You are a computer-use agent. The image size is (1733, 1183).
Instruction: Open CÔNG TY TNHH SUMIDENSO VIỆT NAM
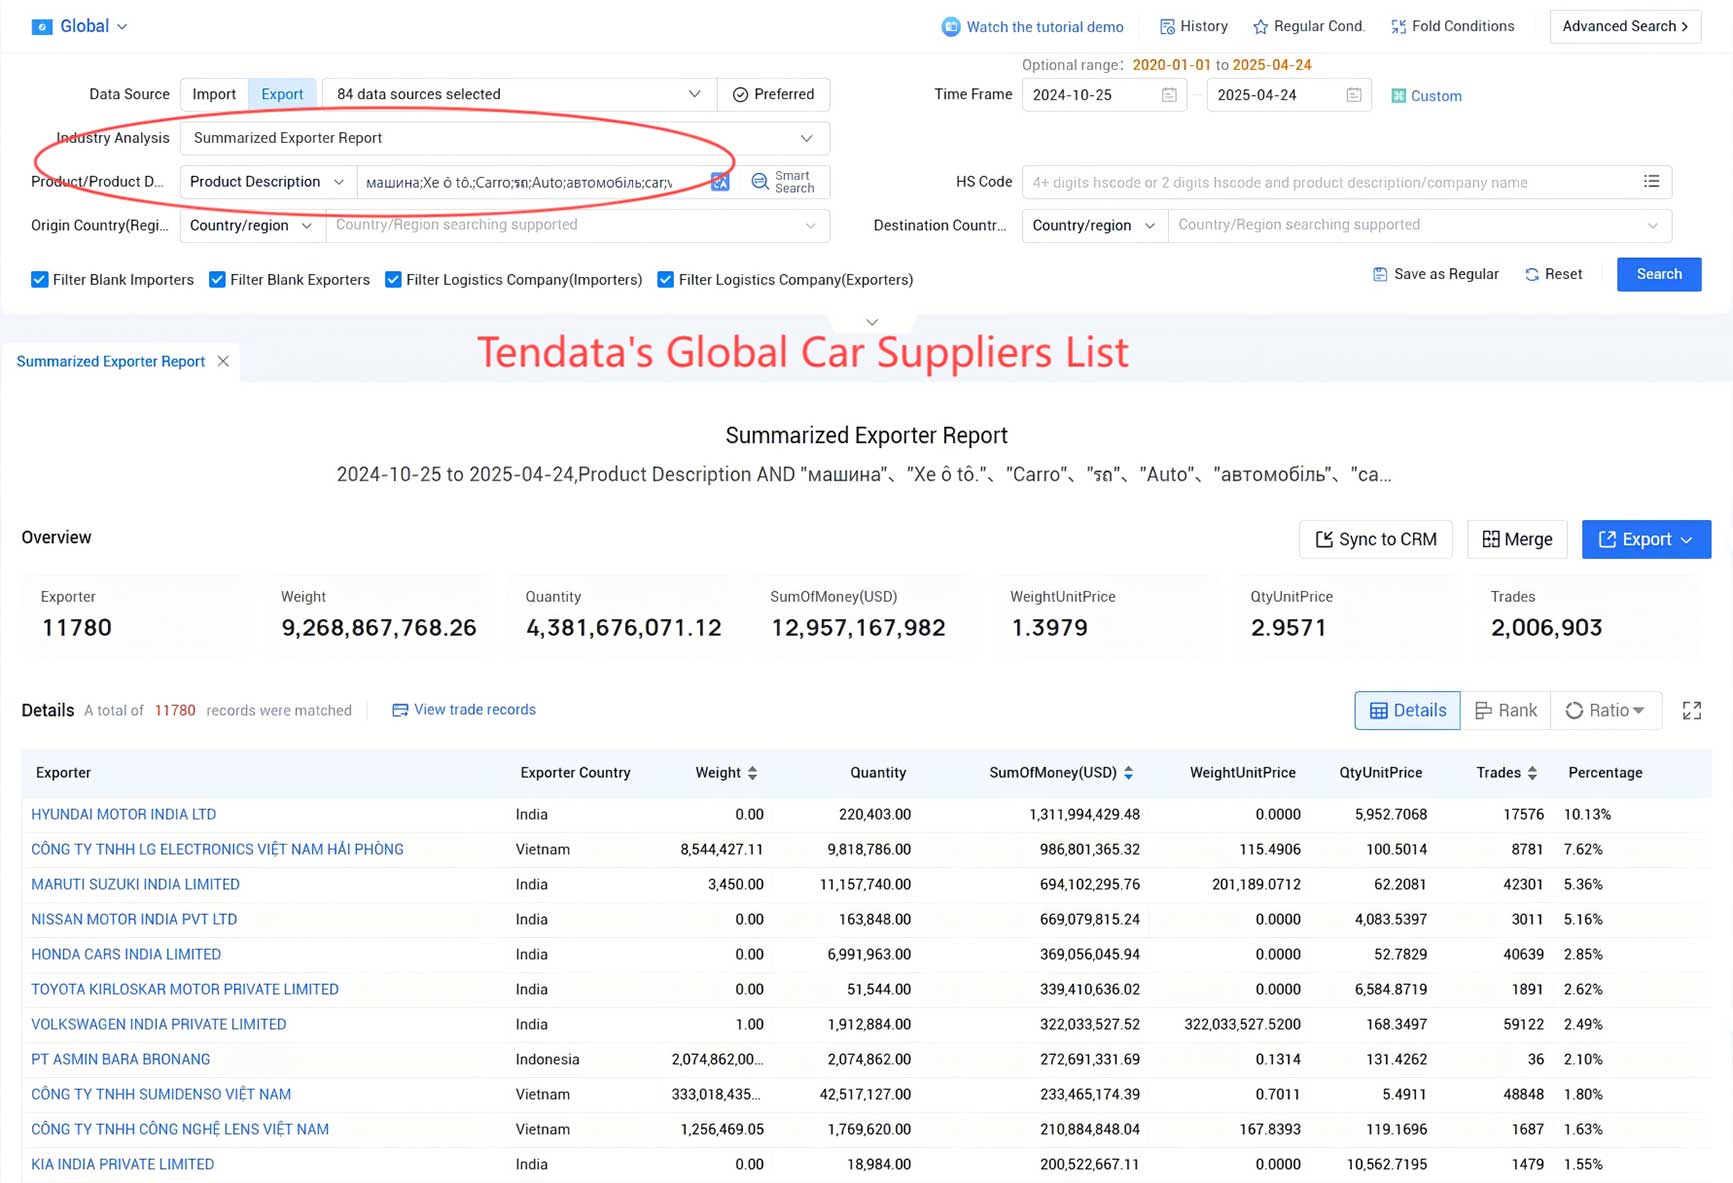[x=161, y=1095]
